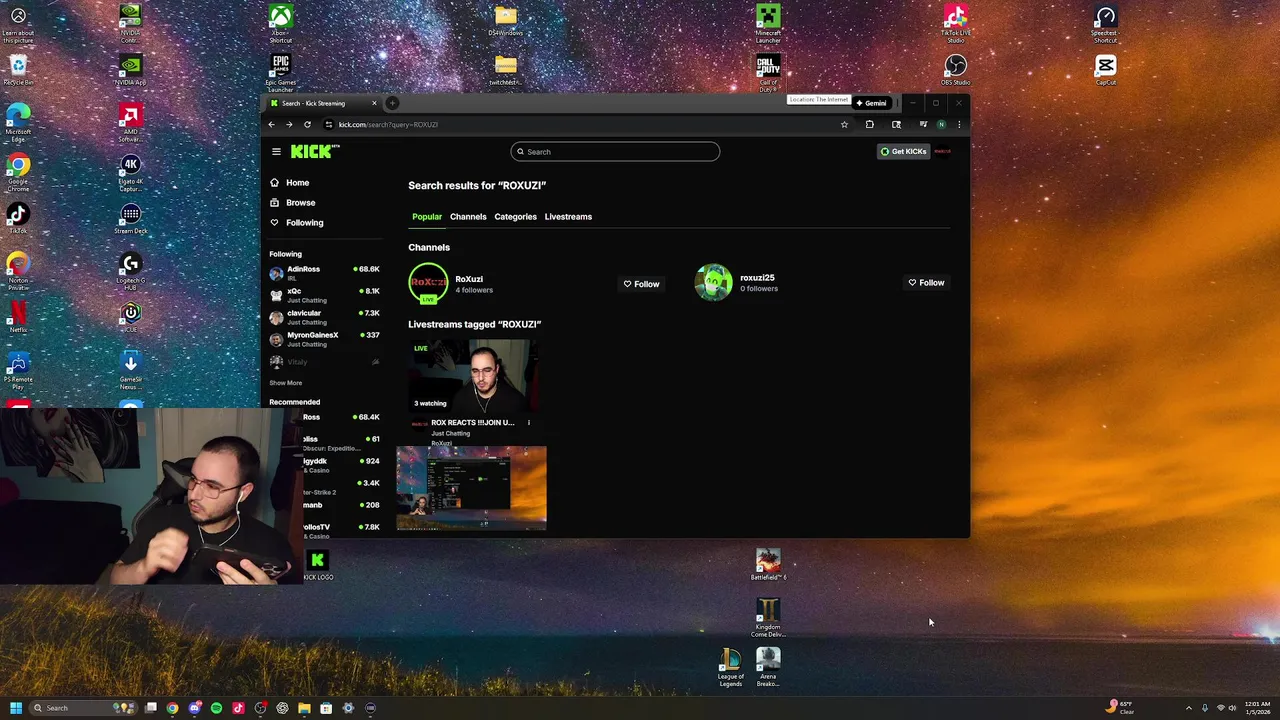Open Epic Games Launcher desktop icon

(281, 73)
